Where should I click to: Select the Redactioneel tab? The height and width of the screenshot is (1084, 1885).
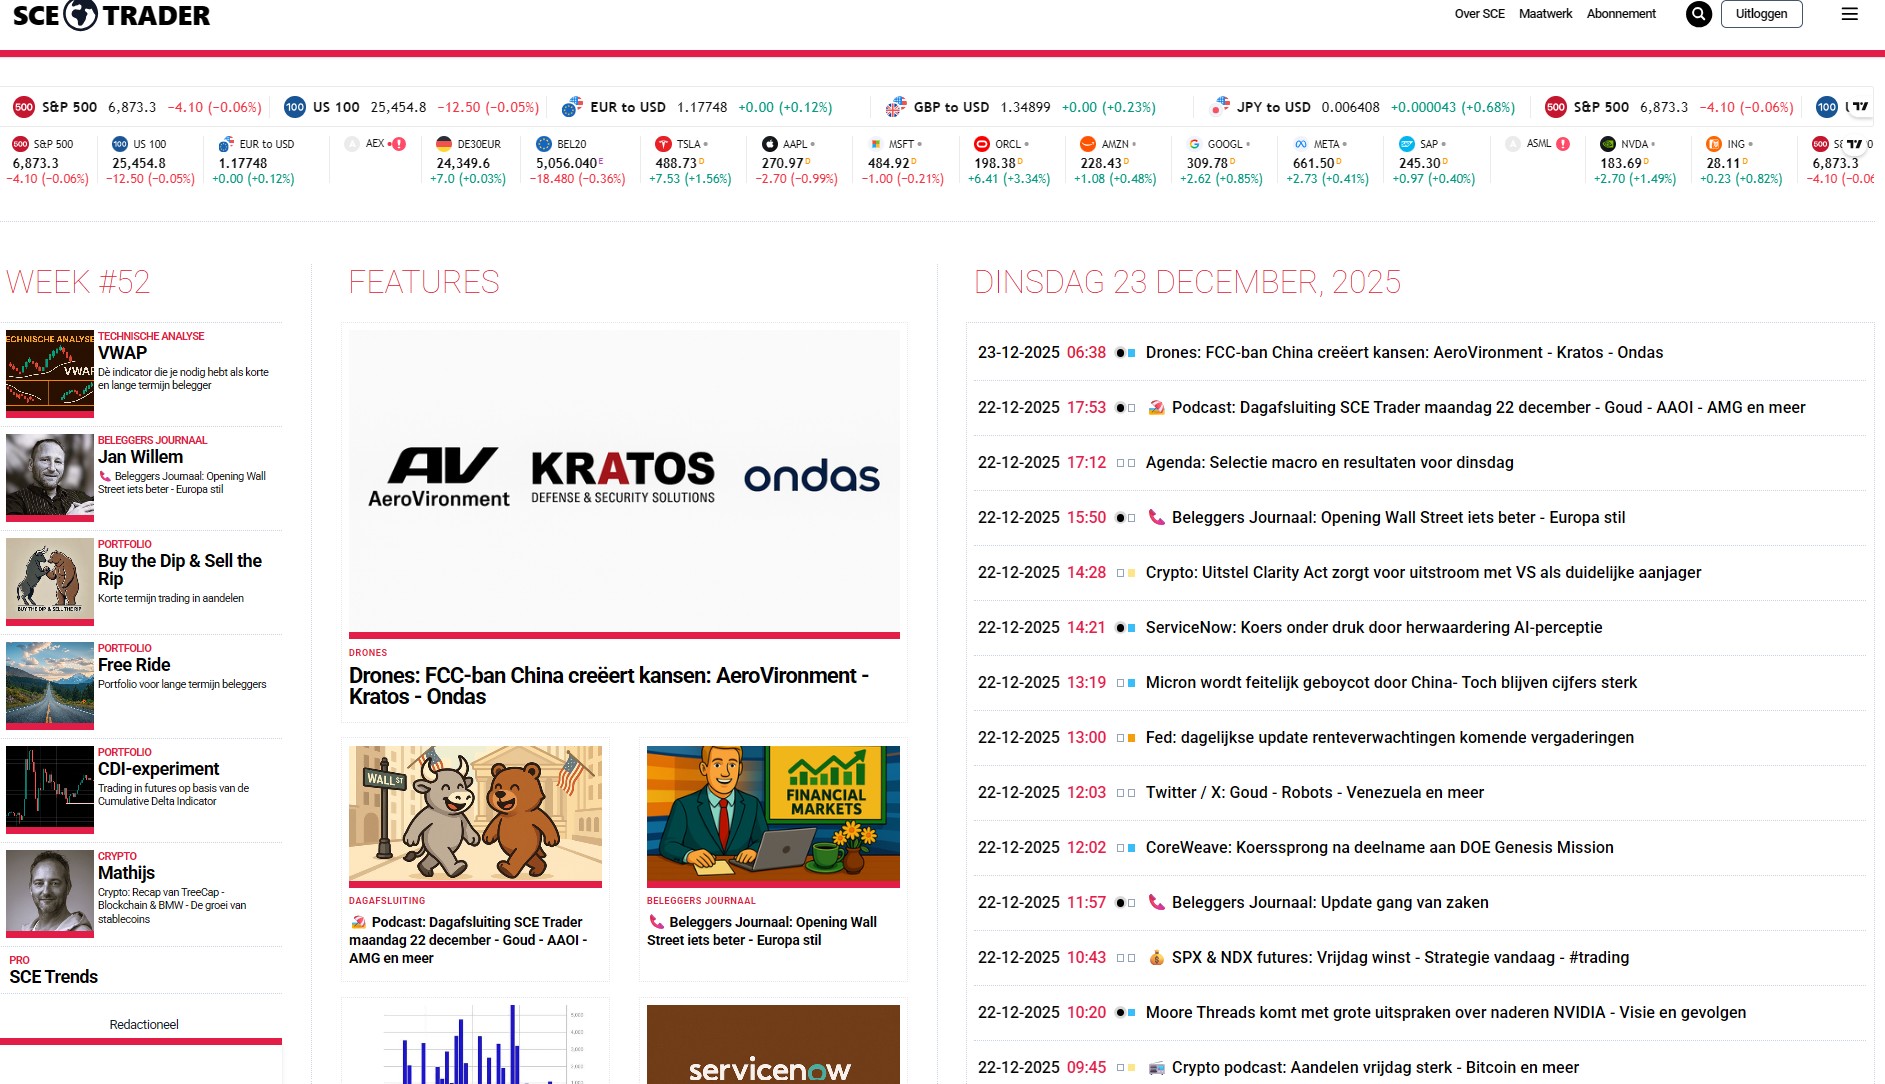[144, 1024]
